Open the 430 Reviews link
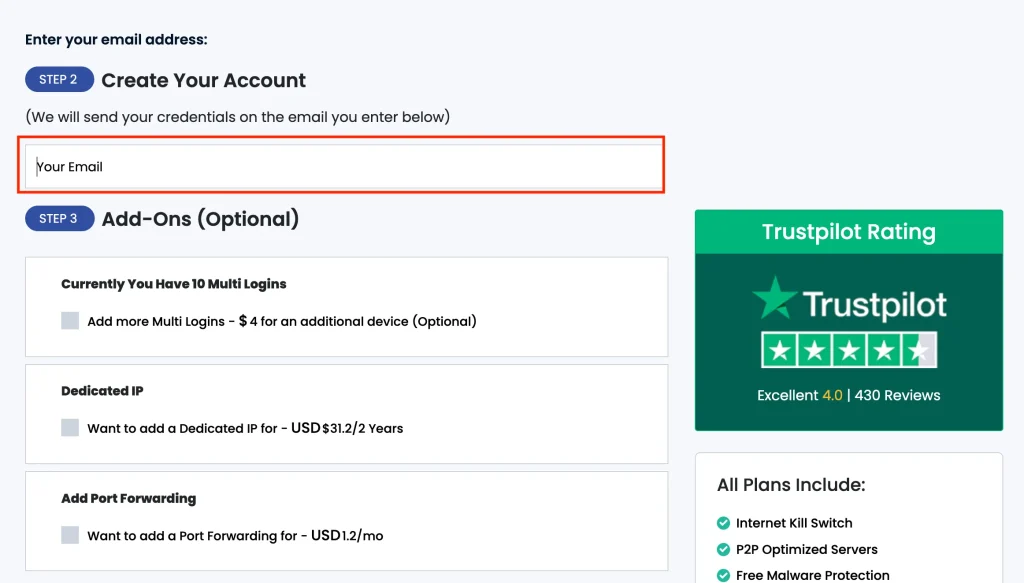 (897, 395)
